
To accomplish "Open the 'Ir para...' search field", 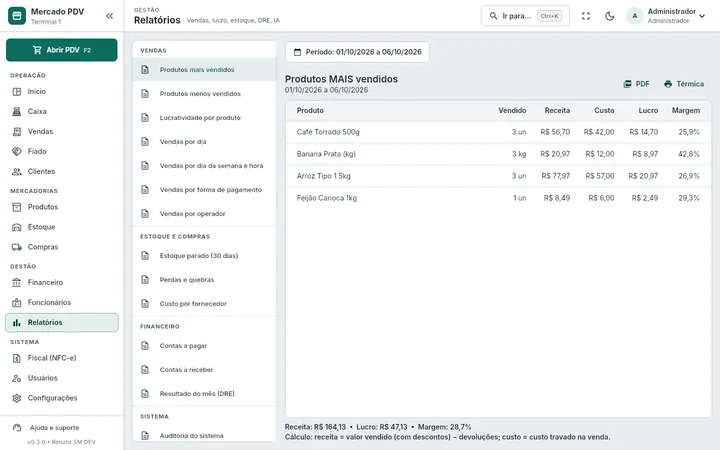I will (525, 16).
